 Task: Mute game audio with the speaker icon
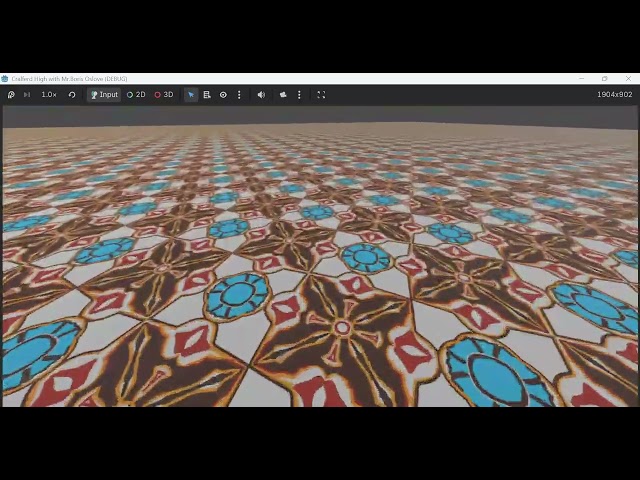tap(261, 95)
